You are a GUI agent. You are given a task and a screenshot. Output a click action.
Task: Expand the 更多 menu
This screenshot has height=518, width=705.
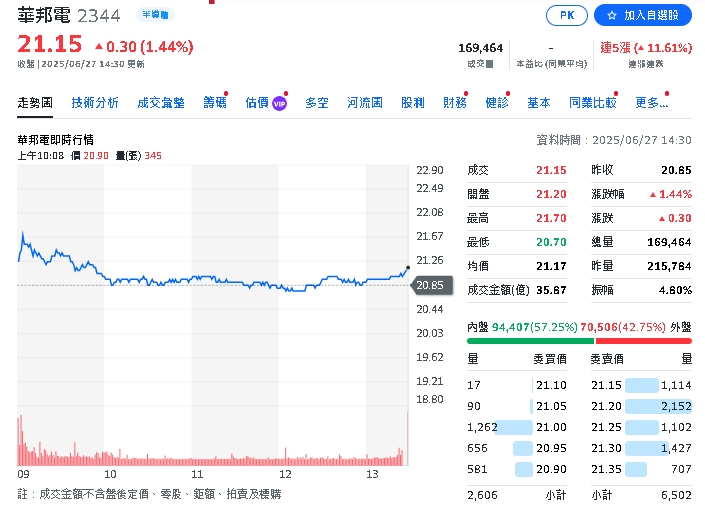pos(651,103)
